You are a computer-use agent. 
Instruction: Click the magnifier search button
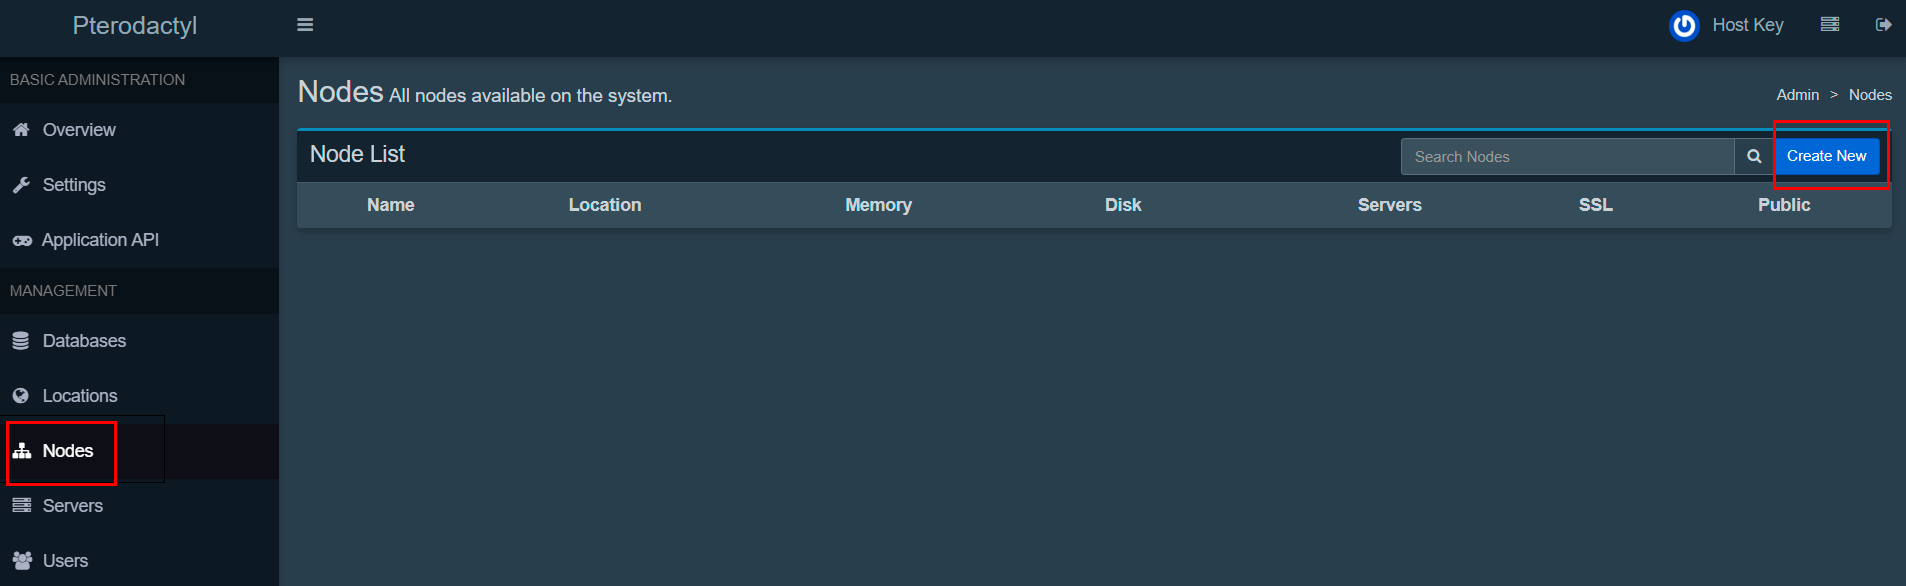pyautogui.click(x=1754, y=157)
